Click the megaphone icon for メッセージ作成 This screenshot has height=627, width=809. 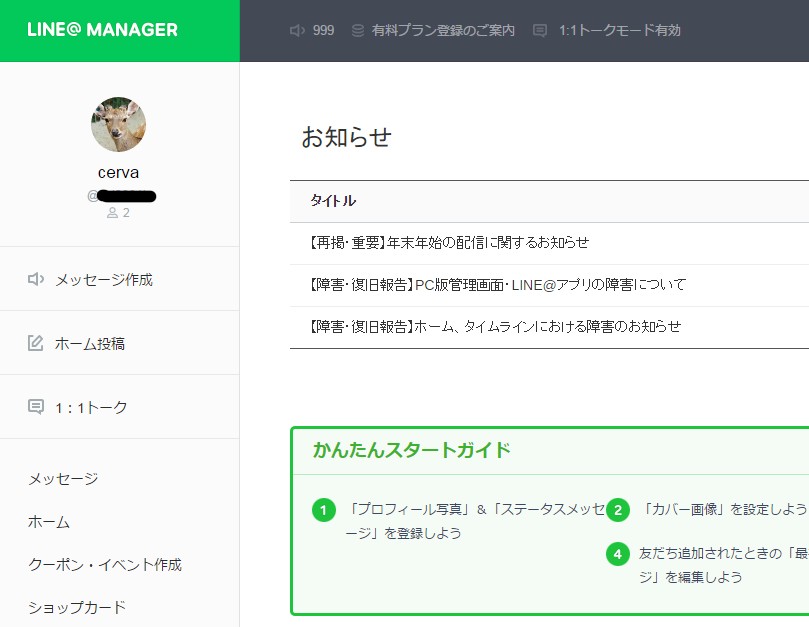click(x=36, y=279)
